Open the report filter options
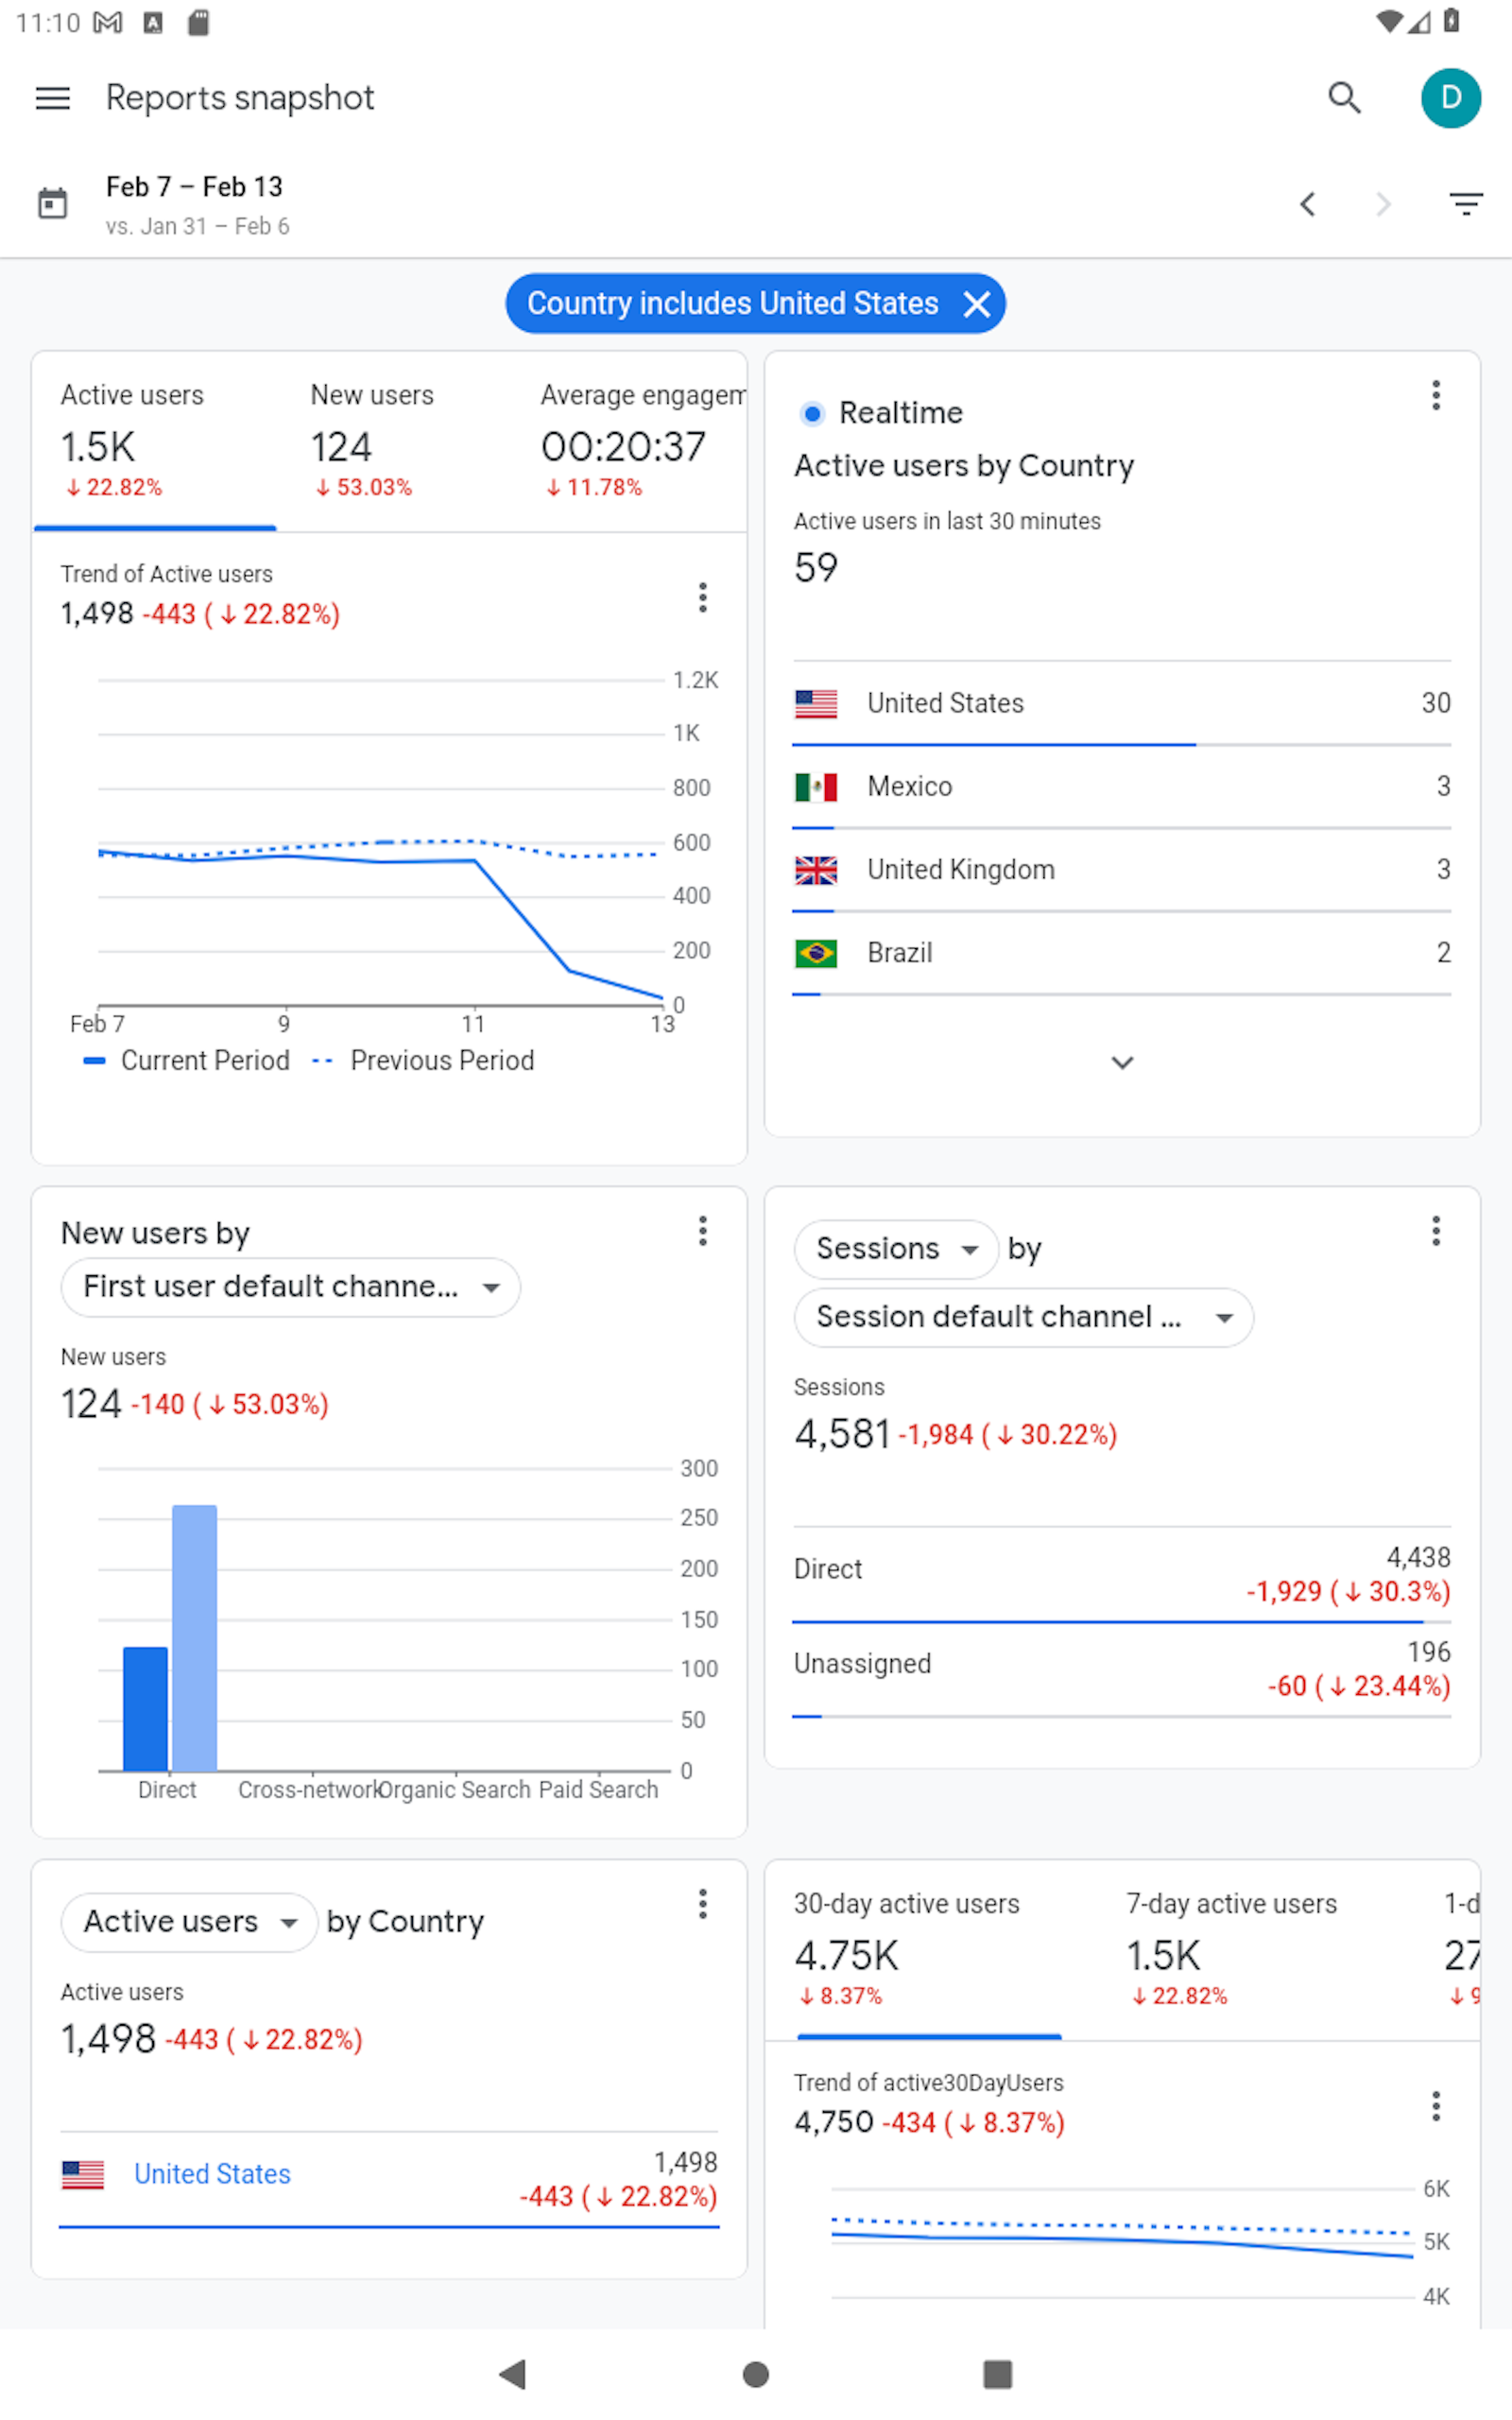1512x2420 pixels. click(x=1464, y=203)
